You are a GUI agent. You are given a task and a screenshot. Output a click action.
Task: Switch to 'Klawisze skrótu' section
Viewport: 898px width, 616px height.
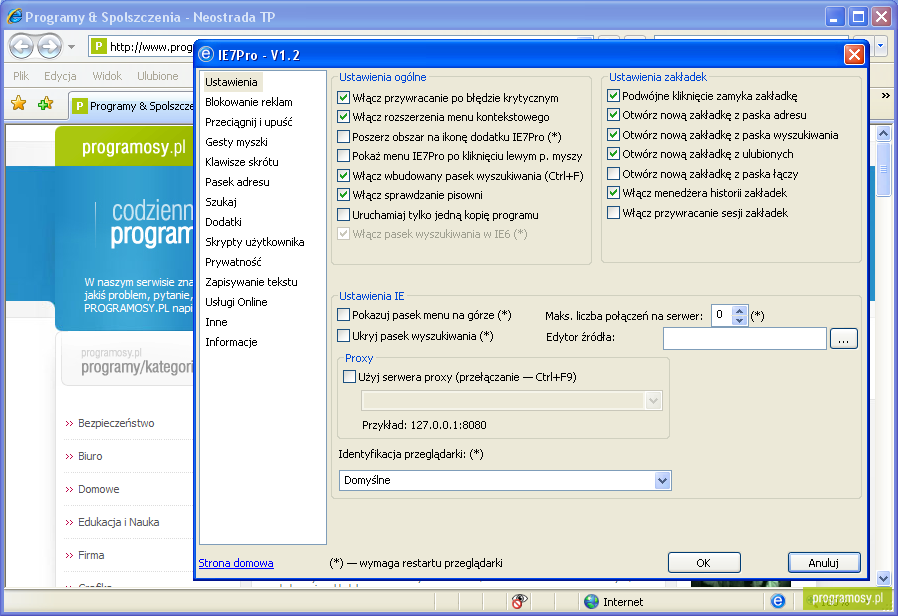pos(242,162)
